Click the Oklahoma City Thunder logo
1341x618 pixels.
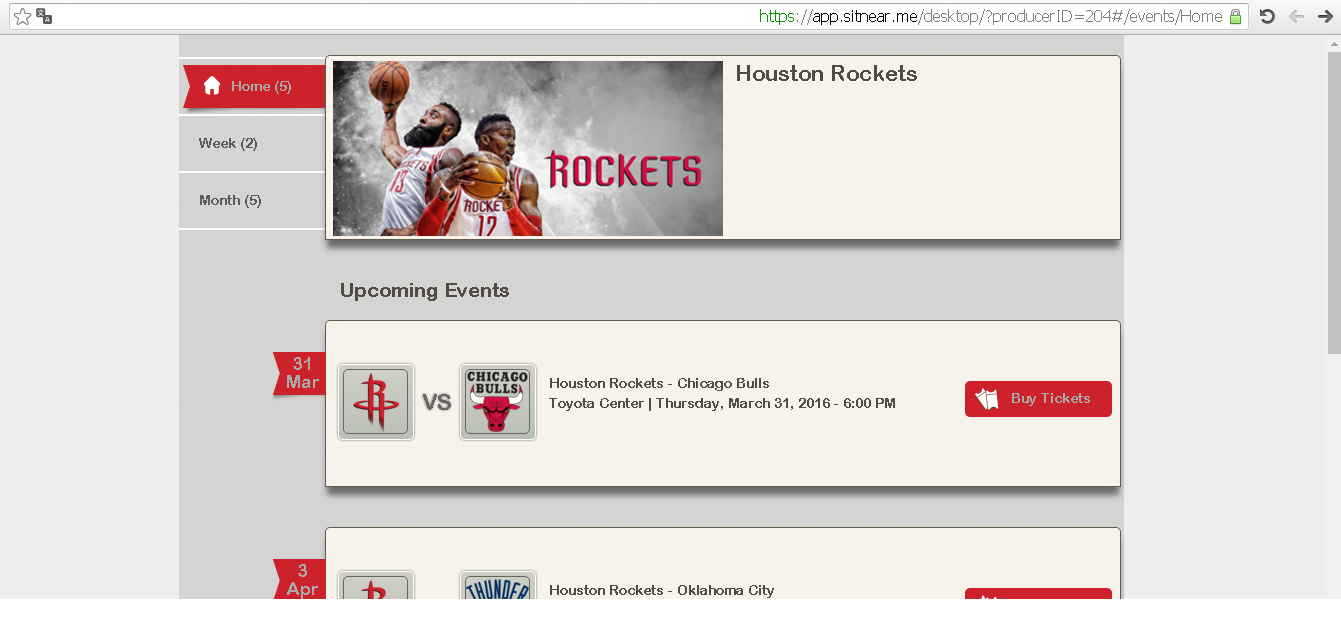pos(498,585)
